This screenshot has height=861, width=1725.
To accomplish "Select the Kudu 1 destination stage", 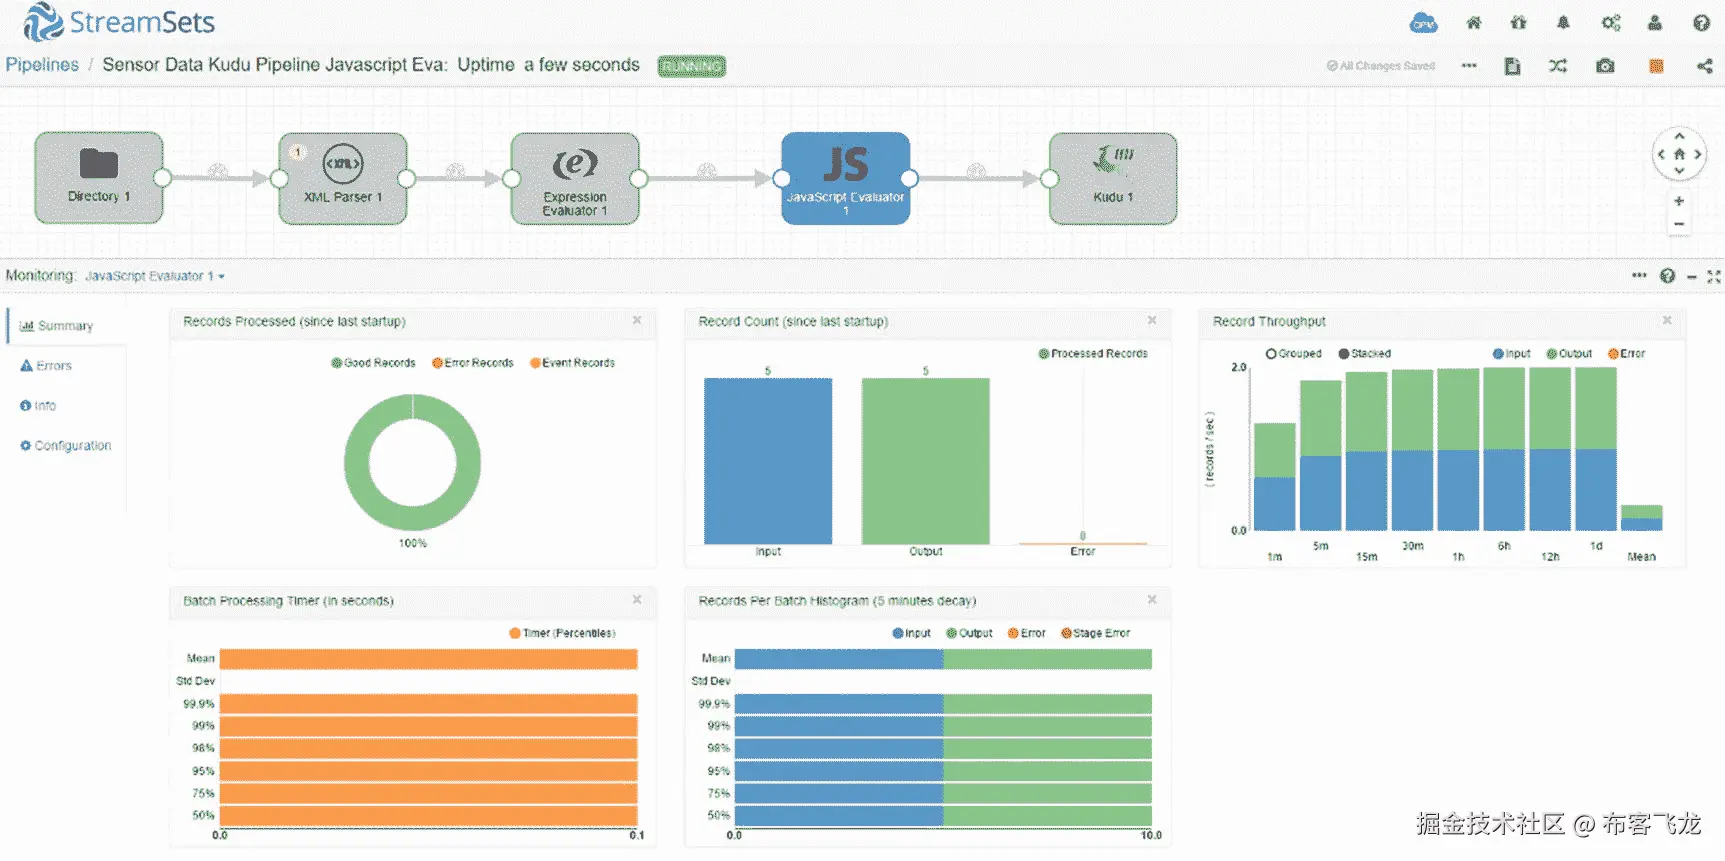I will 1113,178.
